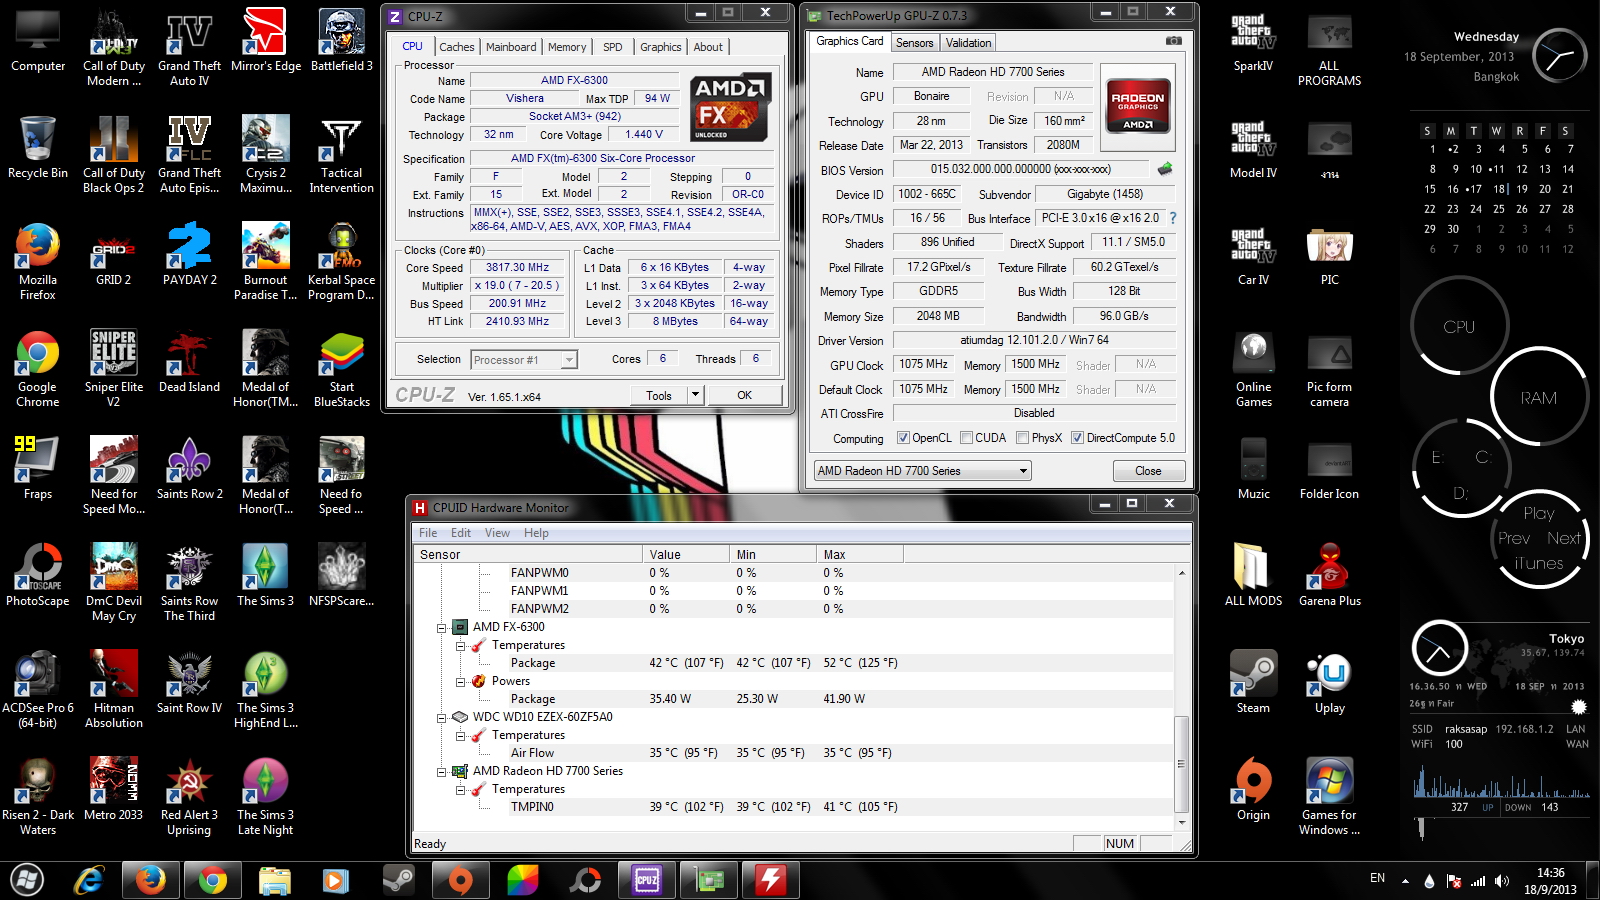Collapse the Powers tree node
The image size is (1600, 900).
[x=461, y=682]
